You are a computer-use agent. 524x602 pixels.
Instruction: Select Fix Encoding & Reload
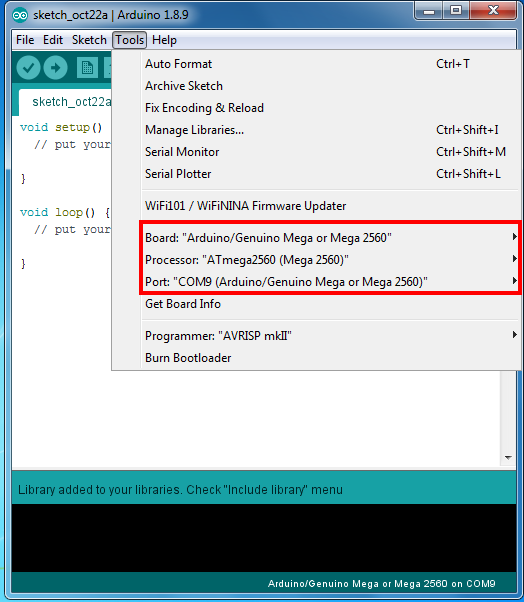[x=331, y=108]
